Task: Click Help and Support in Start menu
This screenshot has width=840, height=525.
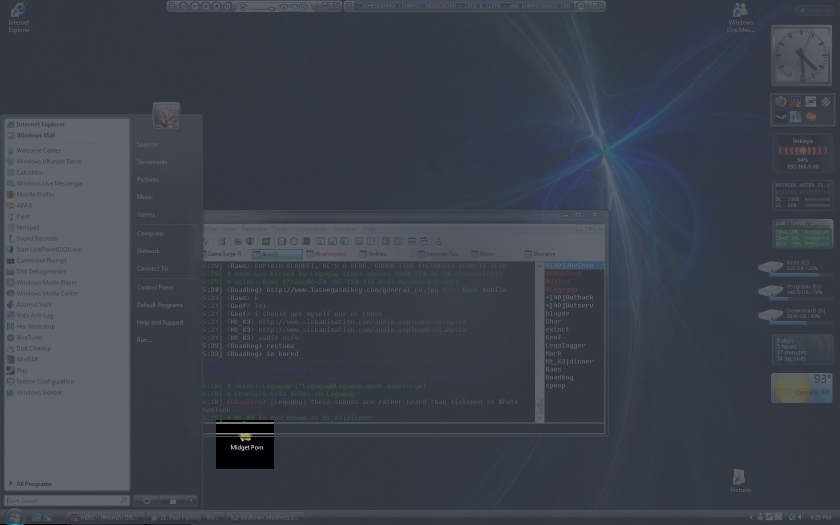Action: tap(160, 322)
